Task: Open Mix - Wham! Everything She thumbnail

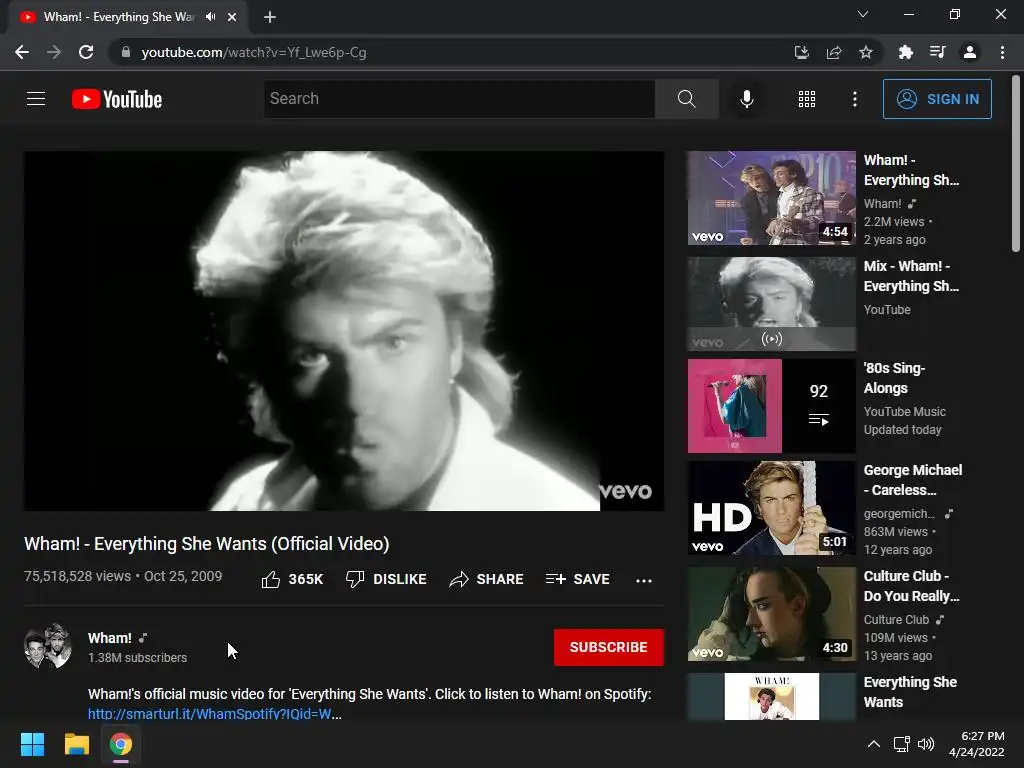Action: pos(771,304)
